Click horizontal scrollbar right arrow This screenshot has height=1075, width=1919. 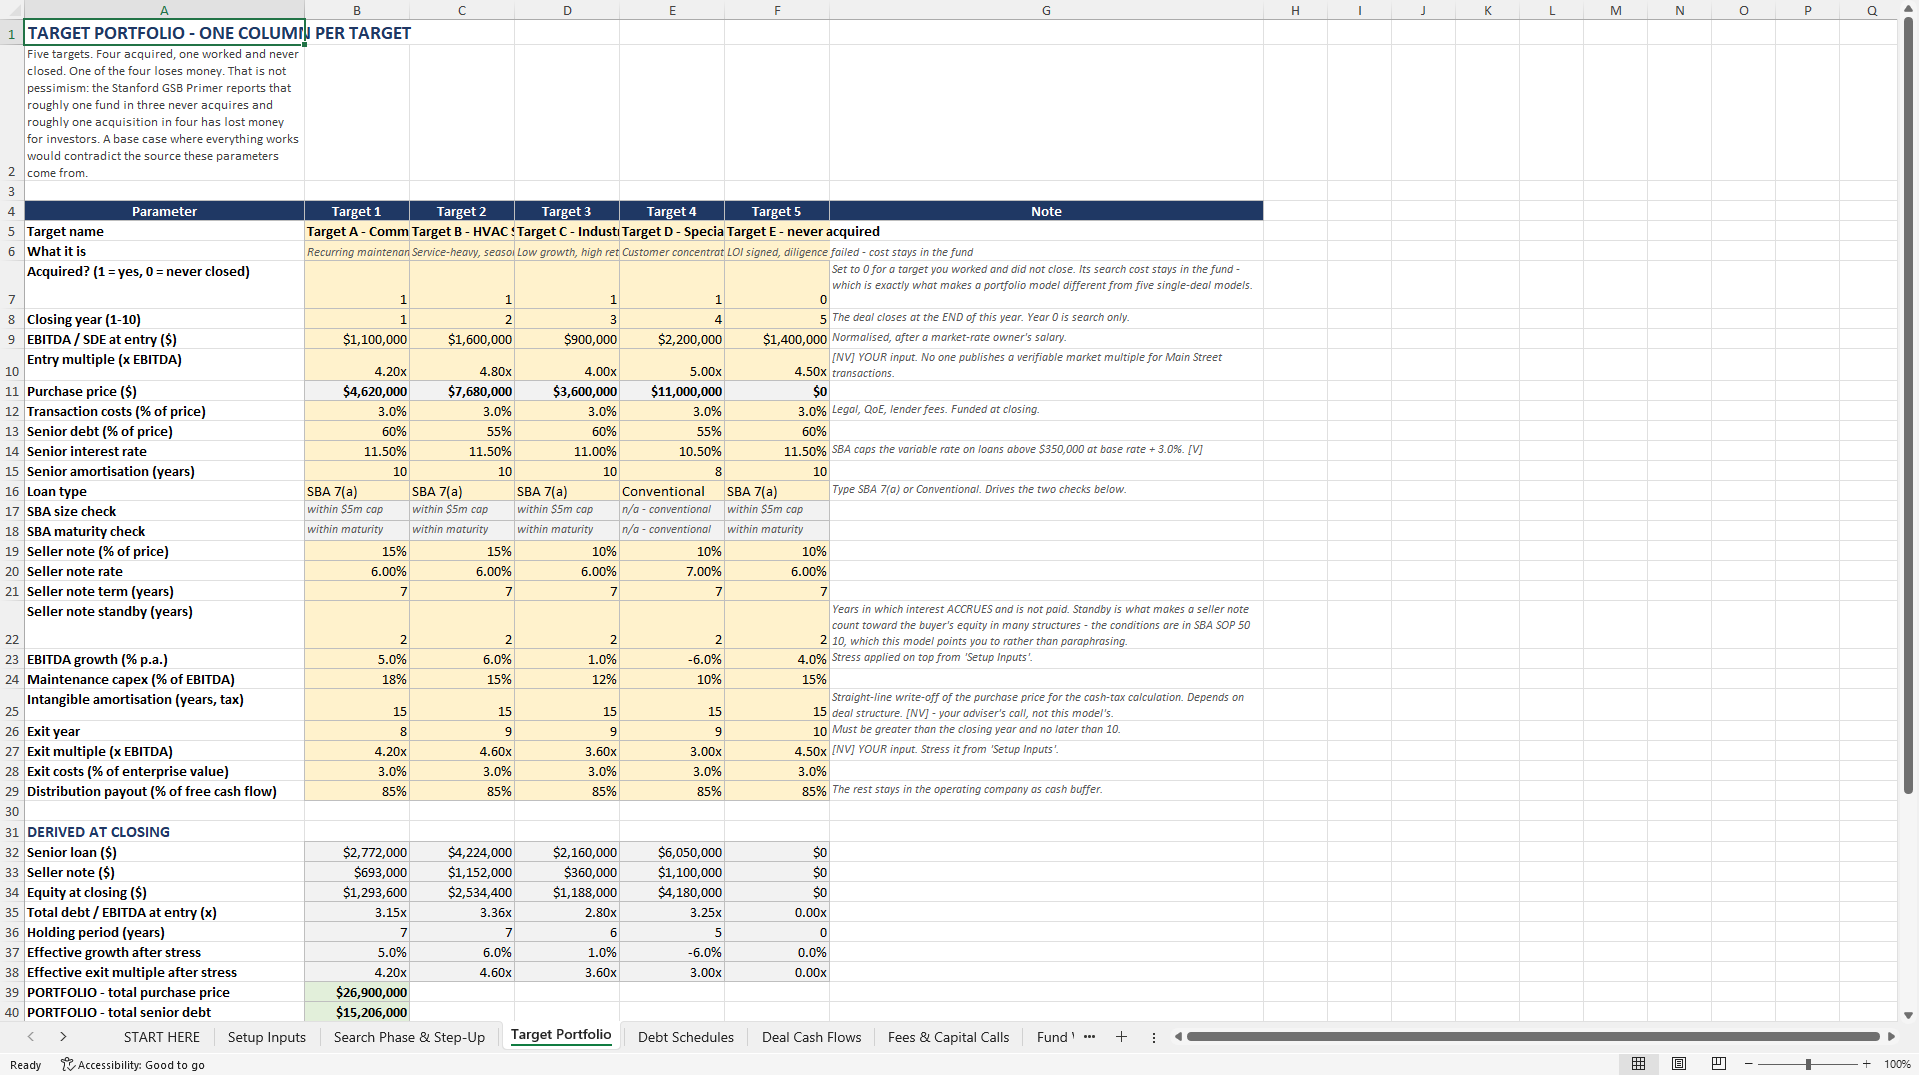(1890, 1037)
